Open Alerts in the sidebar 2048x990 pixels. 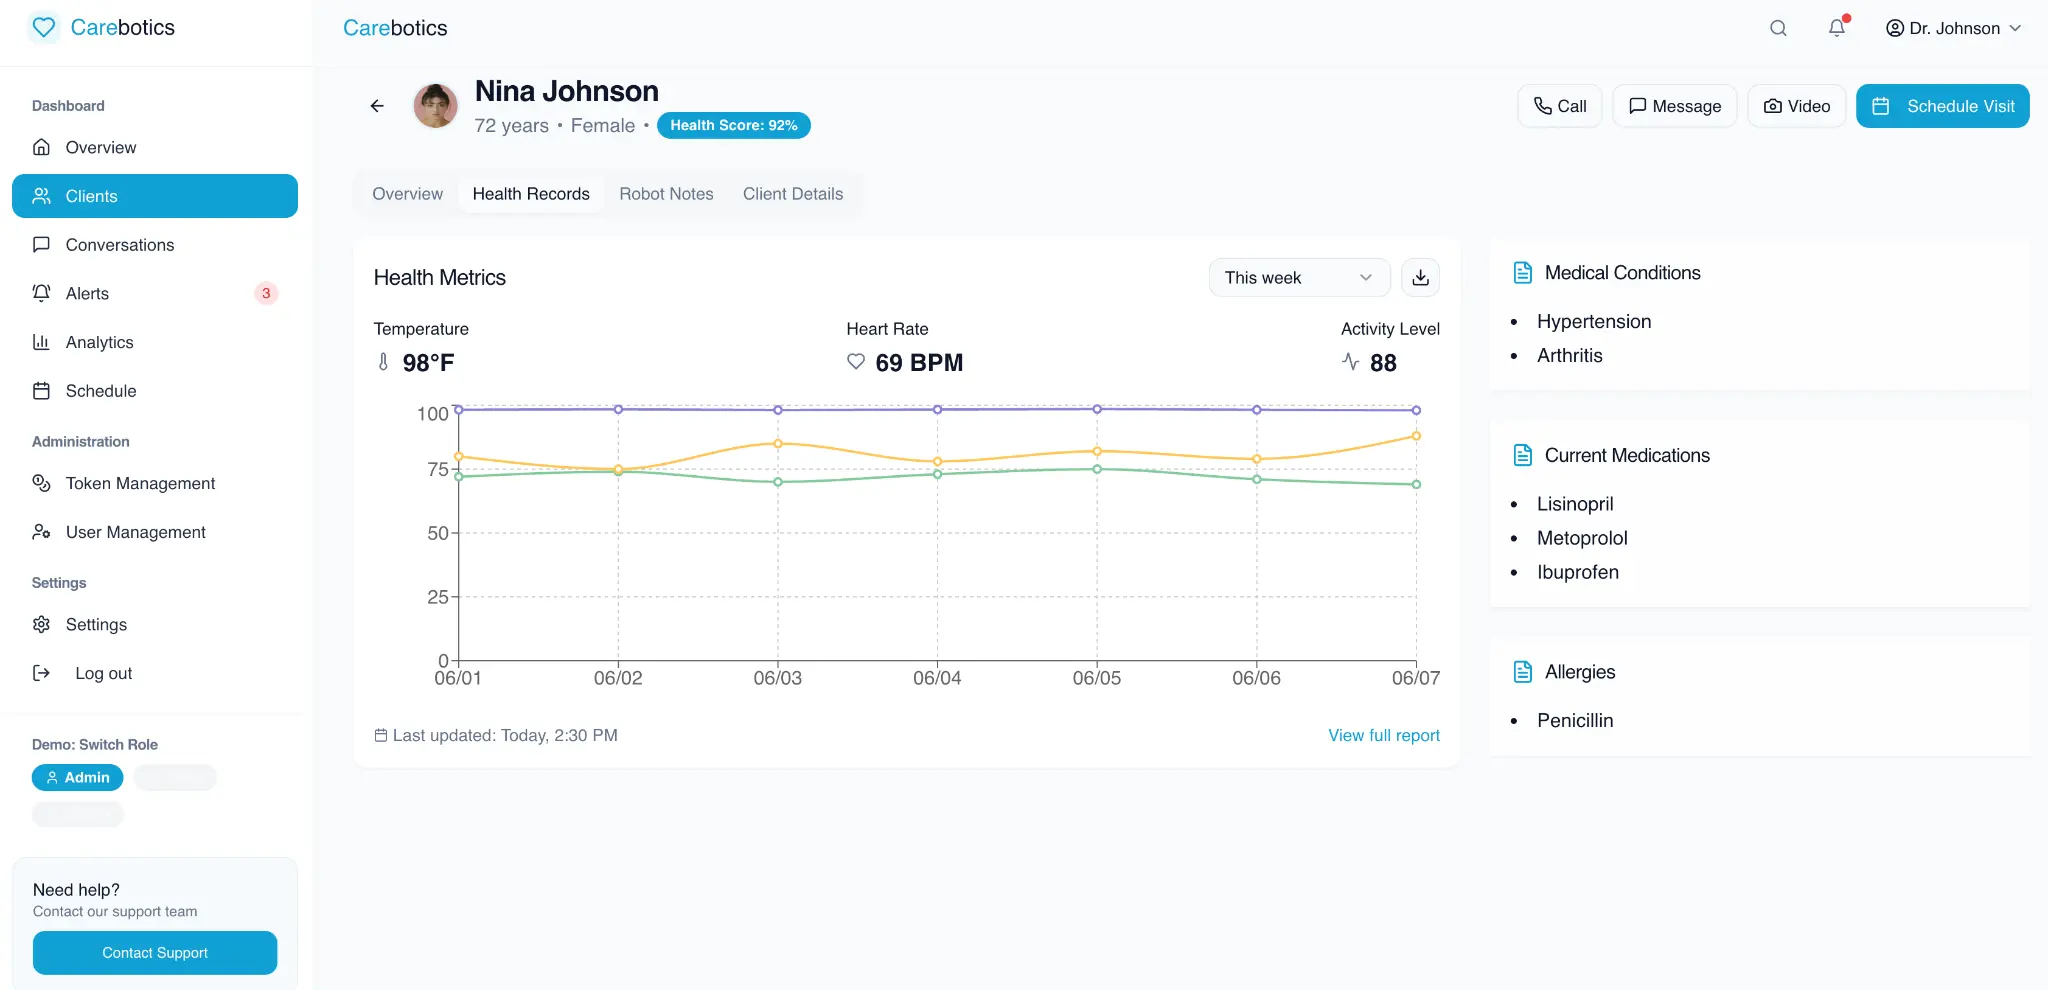click(x=87, y=293)
